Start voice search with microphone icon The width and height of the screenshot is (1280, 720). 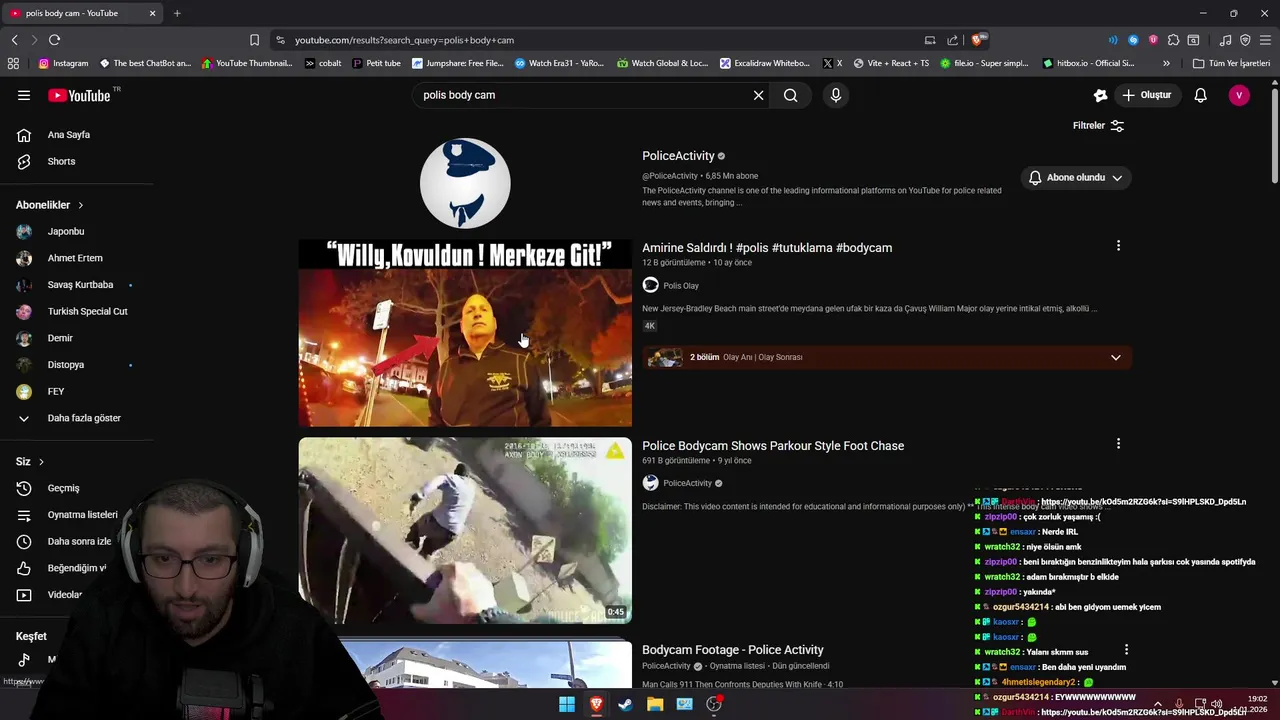(836, 95)
